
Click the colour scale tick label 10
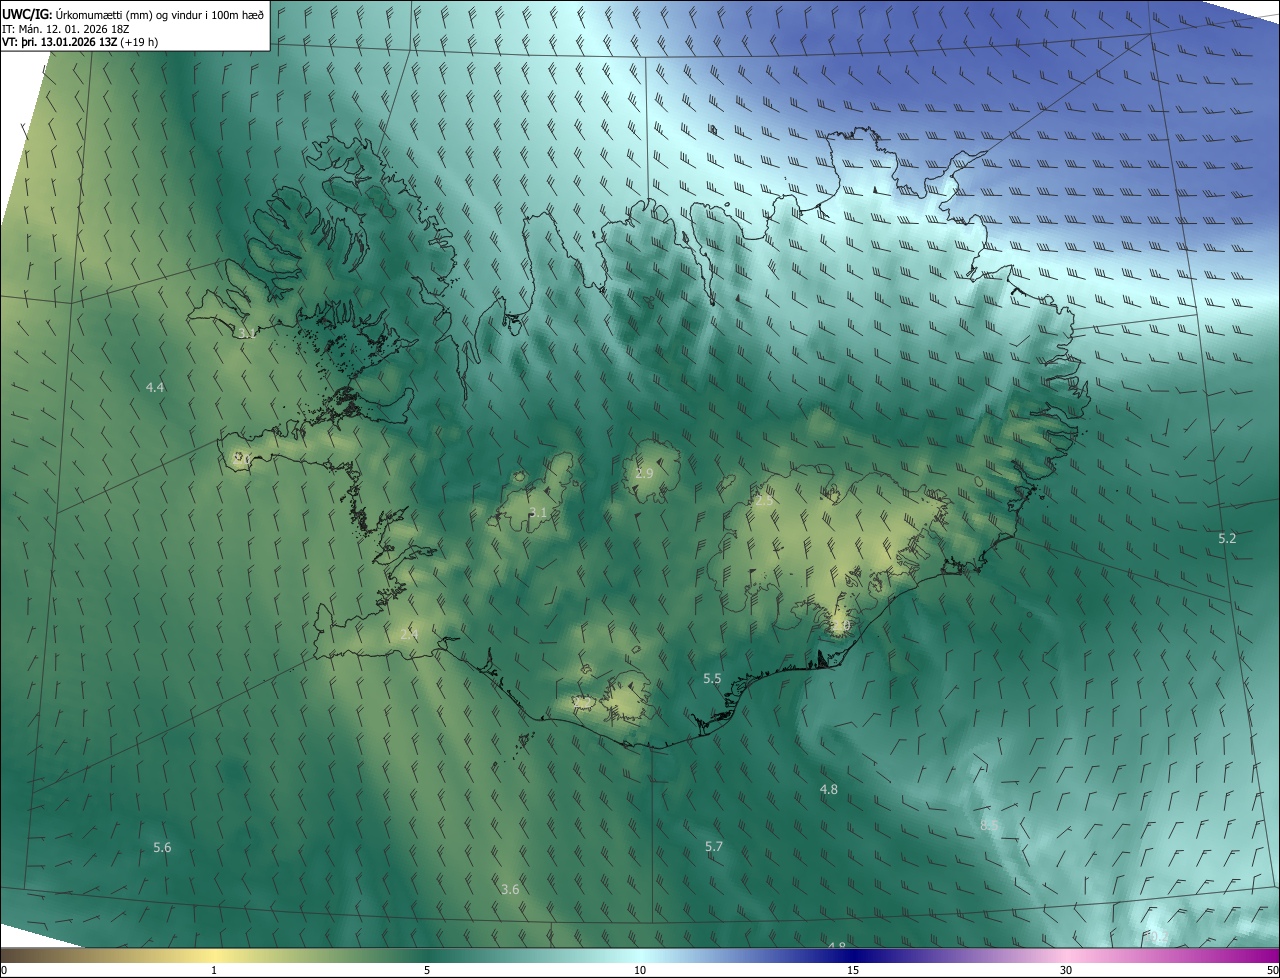tap(640, 970)
